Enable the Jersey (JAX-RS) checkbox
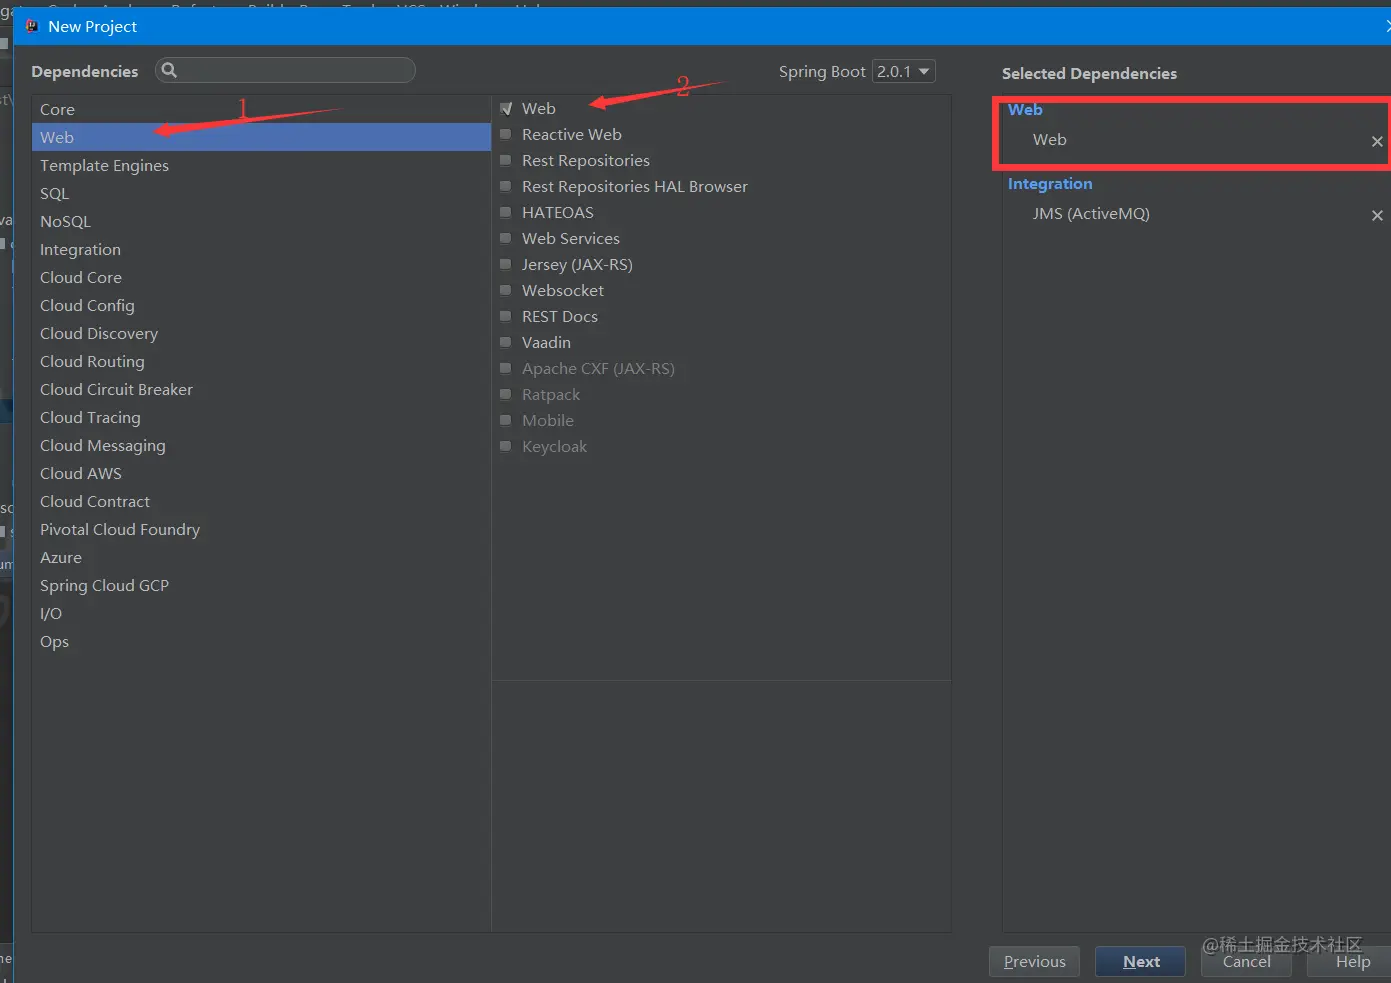1391x983 pixels. [506, 264]
